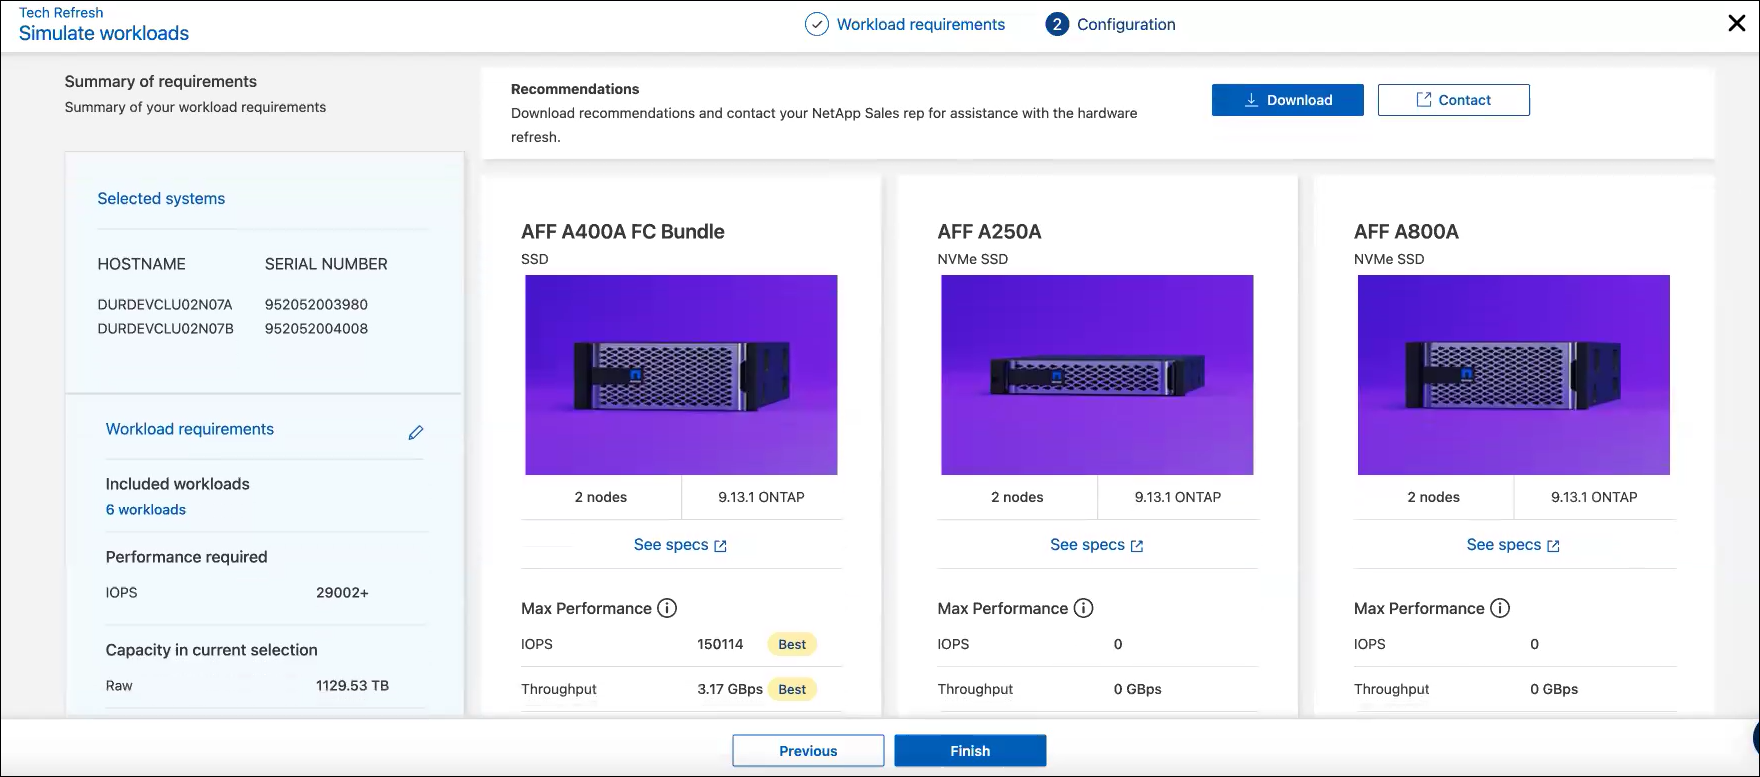Download the recommendations
This screenshot has width=1760, height=777.
(1287, 100)
